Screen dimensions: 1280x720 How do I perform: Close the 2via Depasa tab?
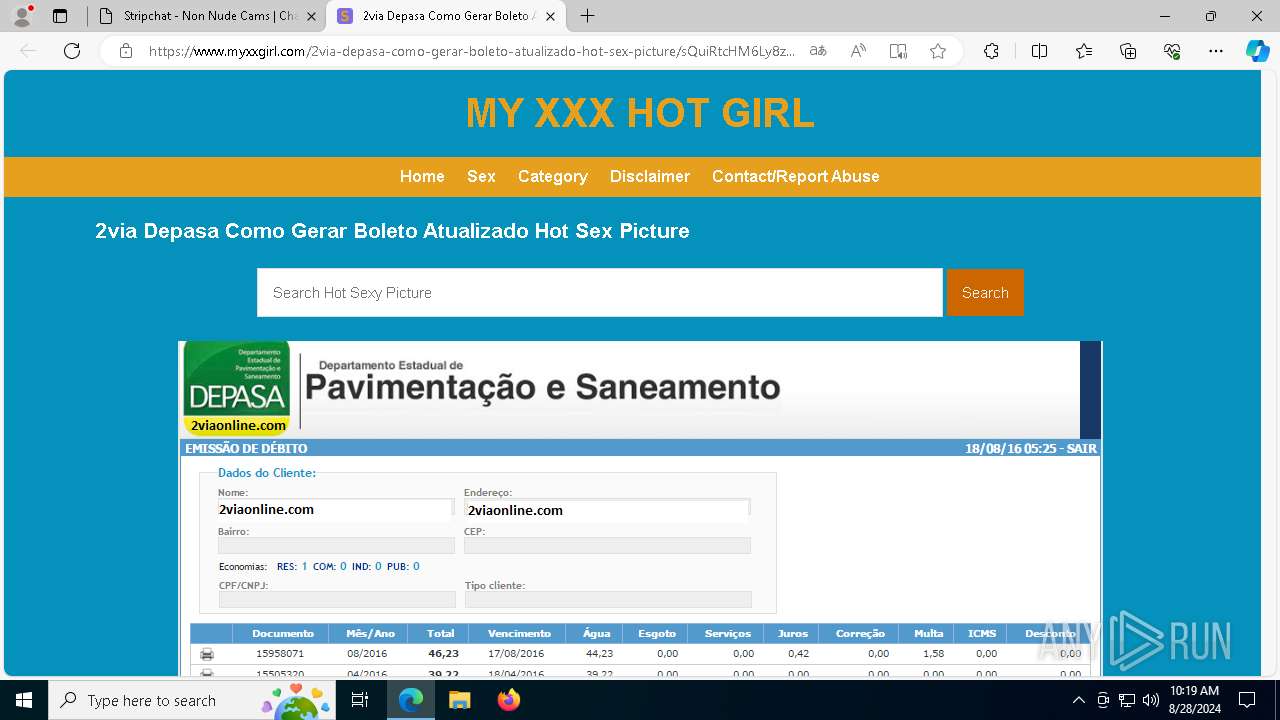[550, 16]
